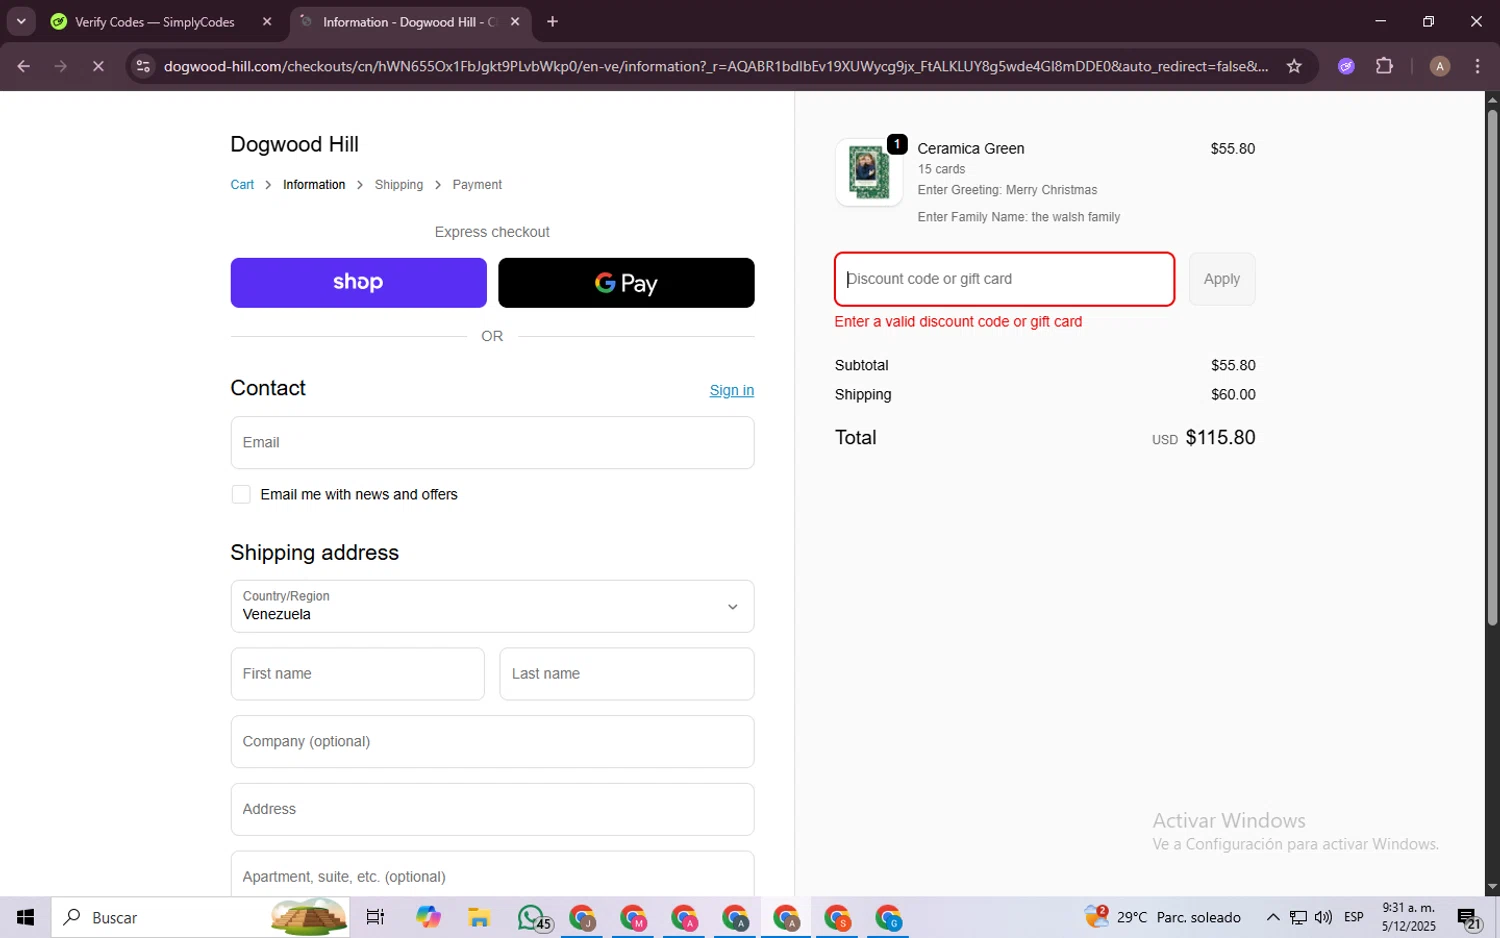Open the tab search dropdown arrow
This screenshot has height=938, width=1500.
pos(21,21)
